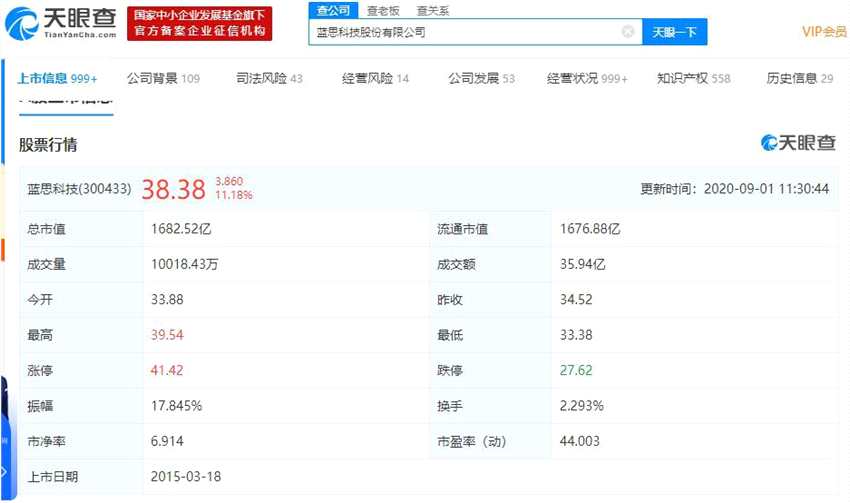Click the listing date 2015-03-18
Viewport: 850px width, 503px height.
186,476
